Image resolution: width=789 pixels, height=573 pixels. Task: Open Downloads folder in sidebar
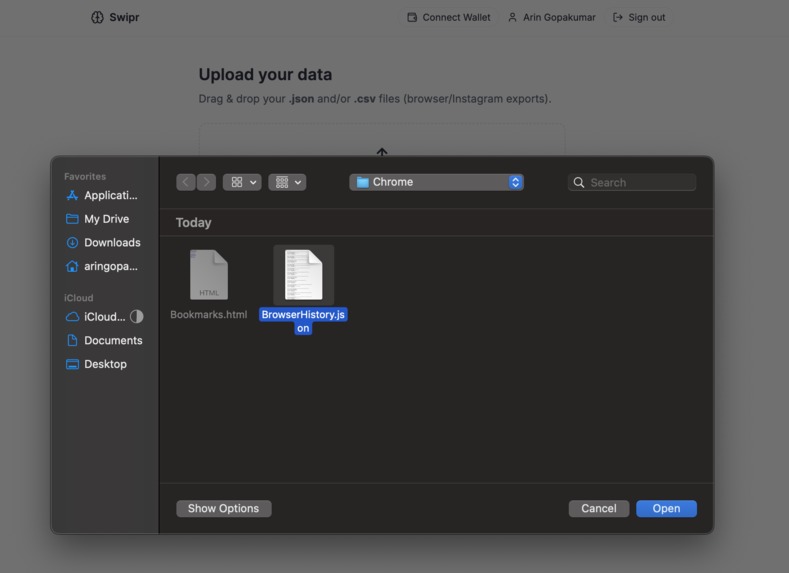[102, 242]
